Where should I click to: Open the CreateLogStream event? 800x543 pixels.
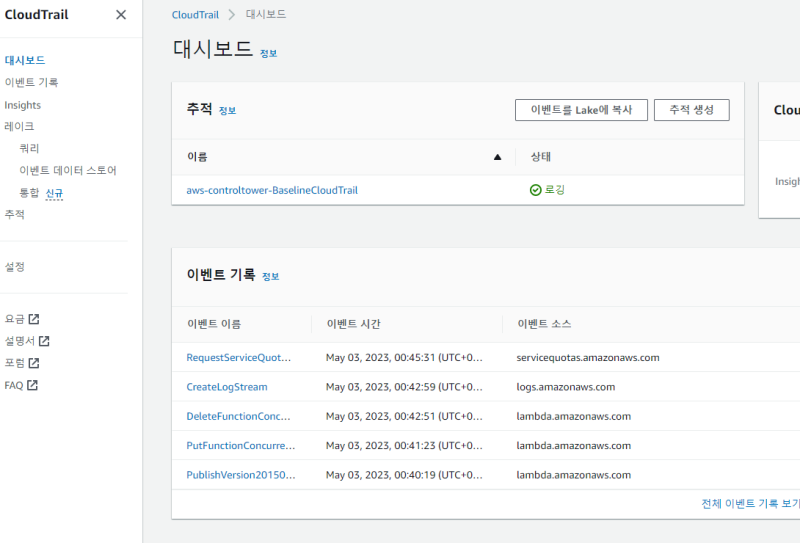[227, 387]
